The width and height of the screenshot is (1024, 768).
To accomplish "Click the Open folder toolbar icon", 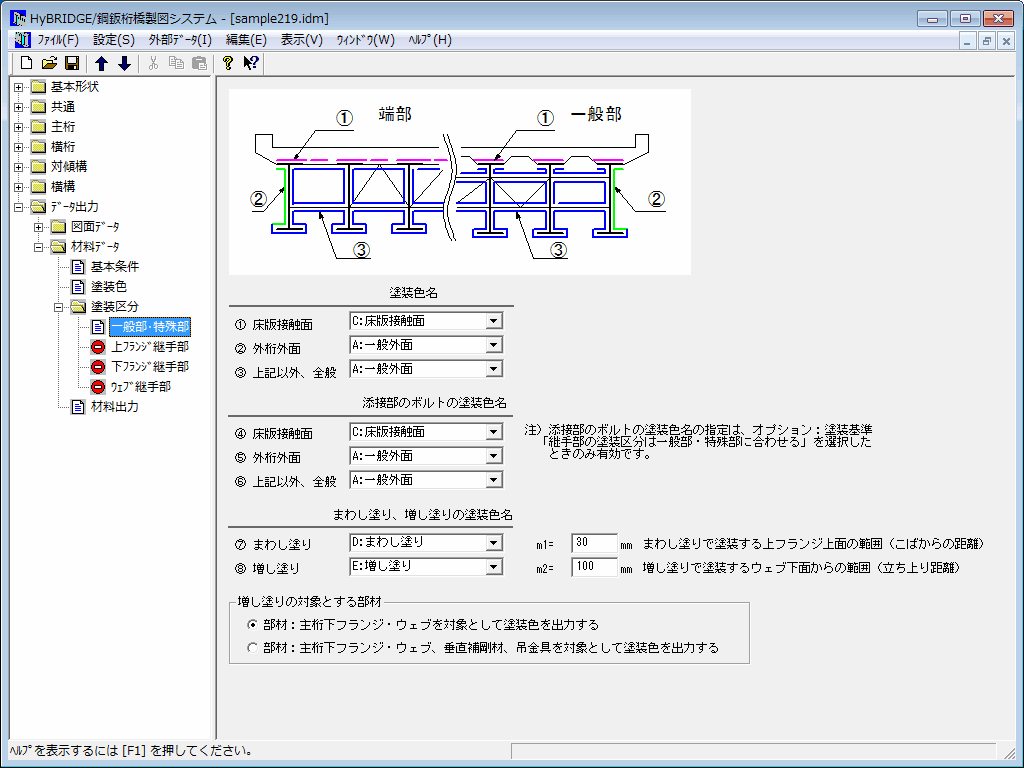I will click(49, 63).
